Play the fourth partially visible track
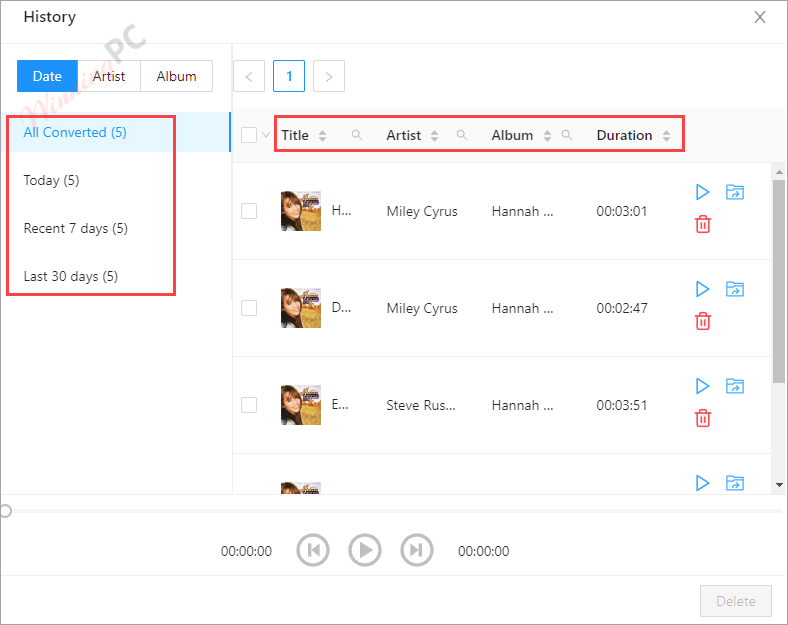This screenshot has height=625, width=788. point(702,483)
